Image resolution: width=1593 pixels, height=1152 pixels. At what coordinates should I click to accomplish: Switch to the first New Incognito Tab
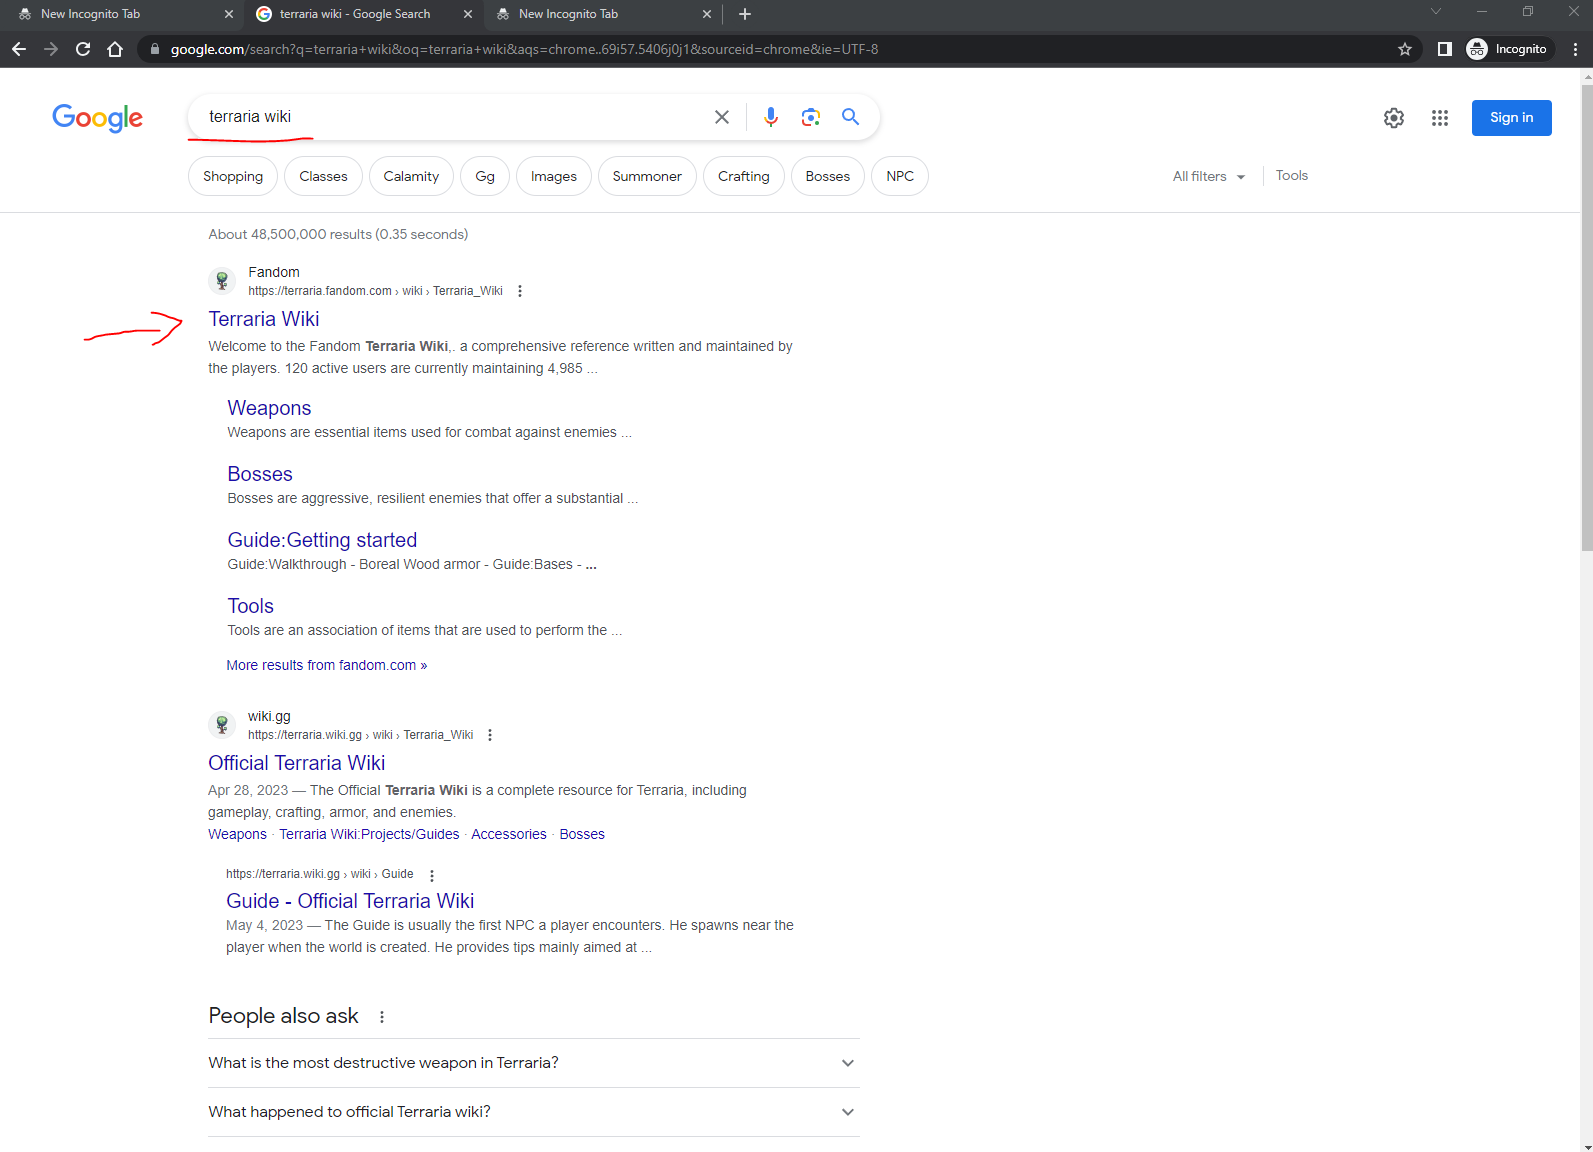point(120,14)
